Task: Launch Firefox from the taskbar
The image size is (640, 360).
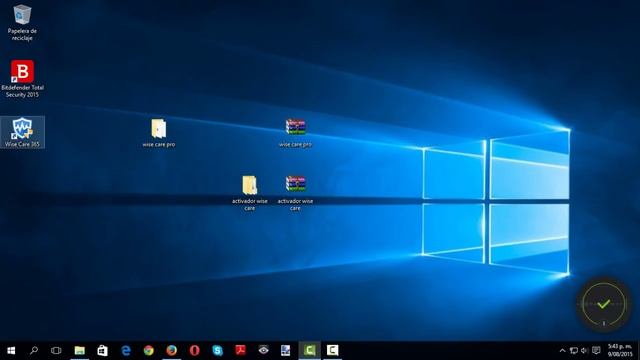Action: (x=171, y=351)
